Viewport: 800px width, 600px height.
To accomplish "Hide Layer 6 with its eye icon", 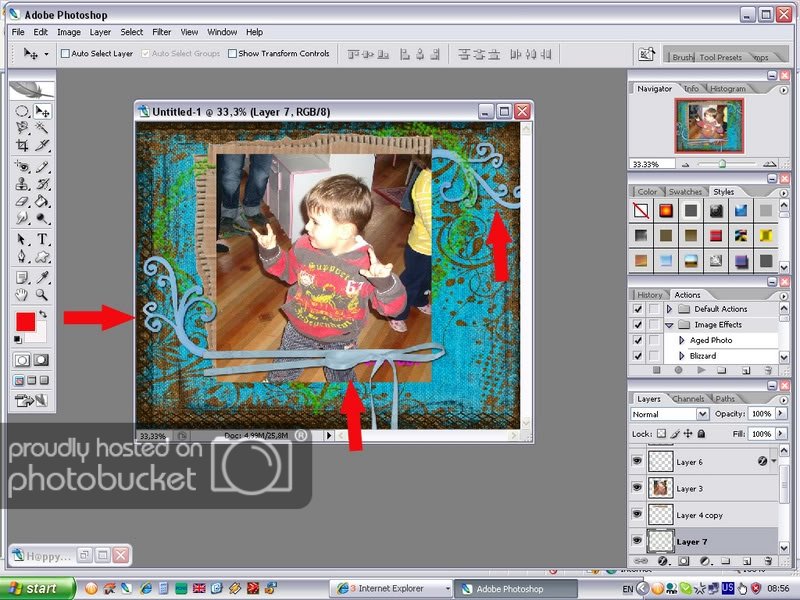I will pos(637,461).
